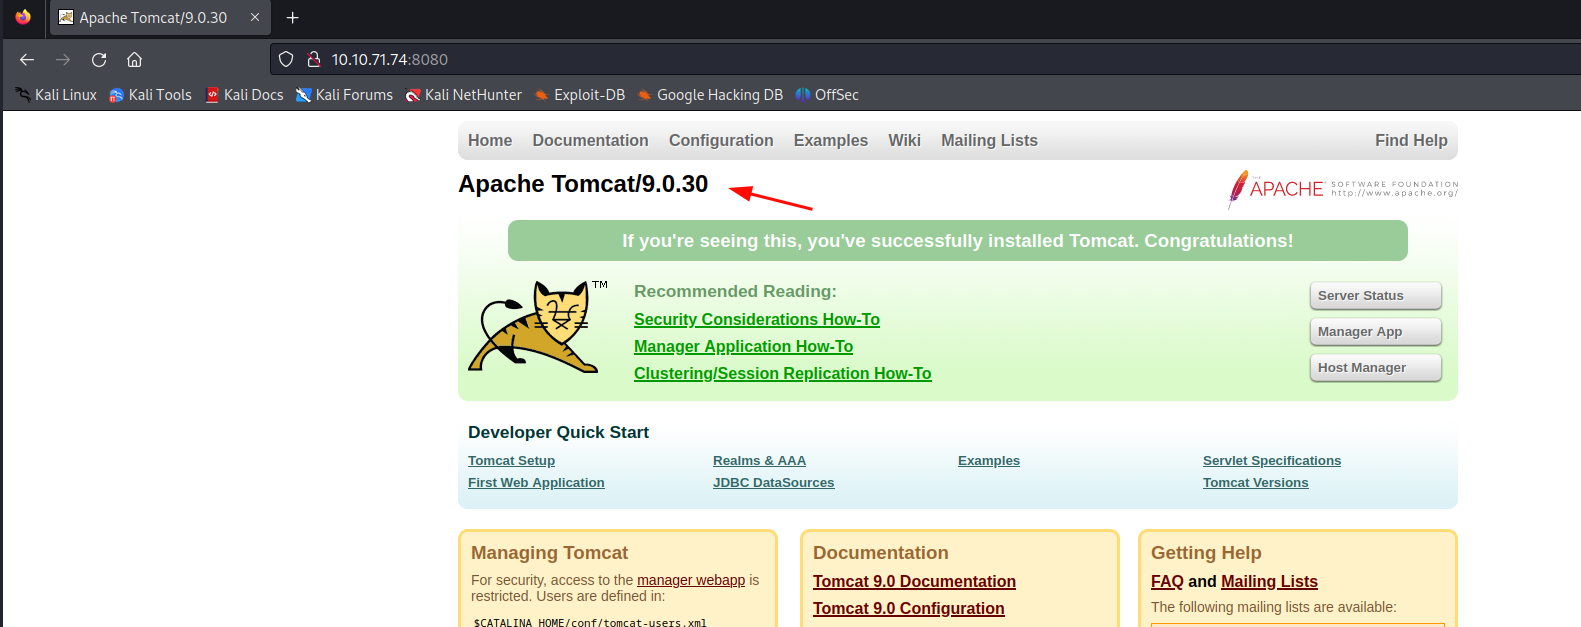Viewport: 1581px width, 627px height.
Task: Click the Apache Software Foundation logo
Action: [1343, 188]
